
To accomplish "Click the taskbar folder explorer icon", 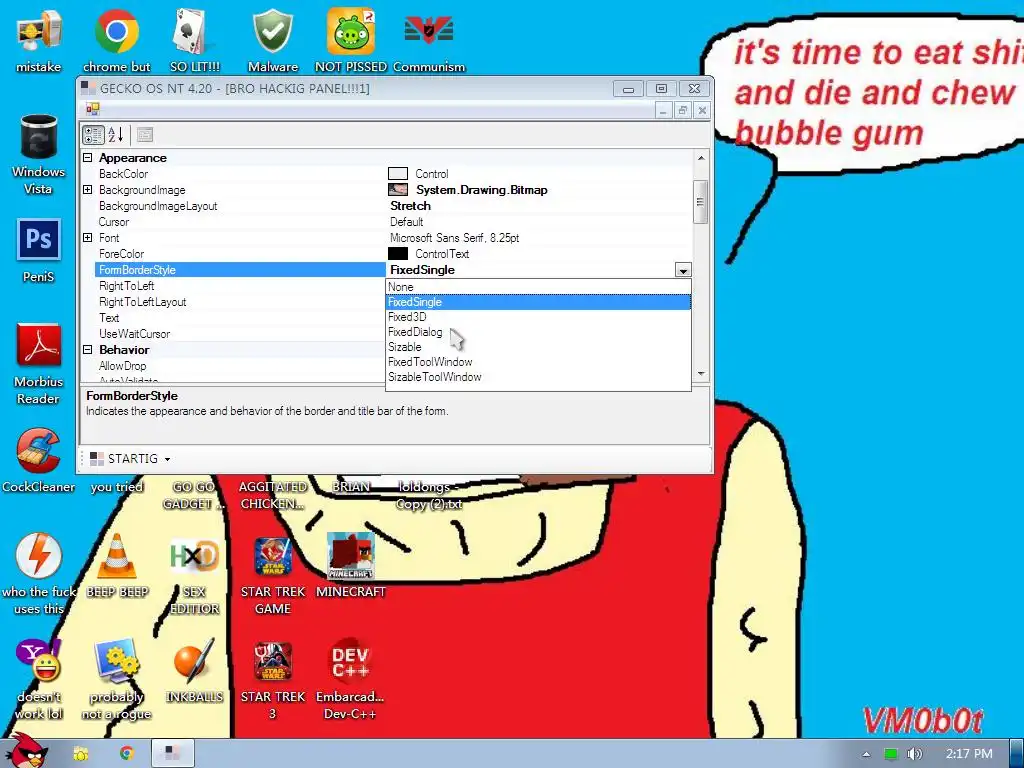I will tap(81, 754).
